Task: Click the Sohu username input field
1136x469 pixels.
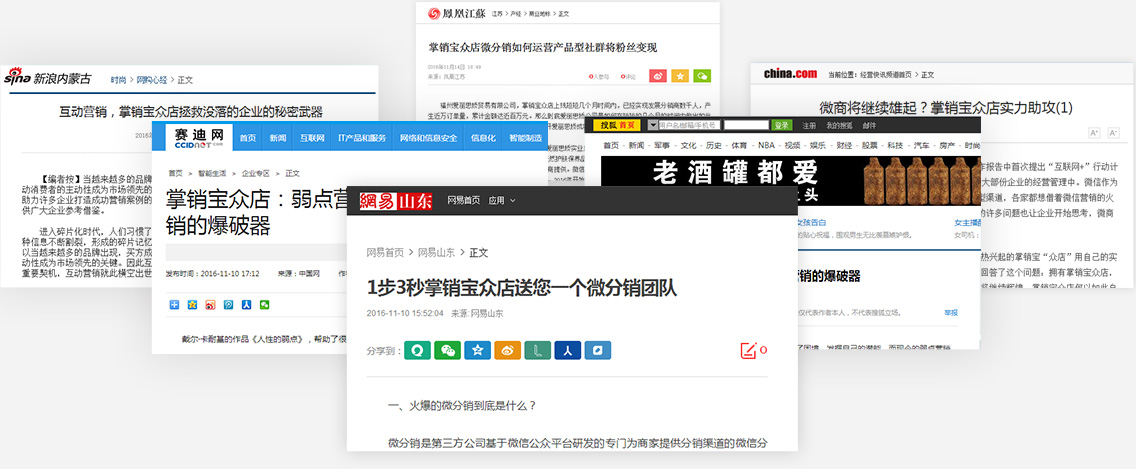Action: pyautogui.click(x=690, y=125)
